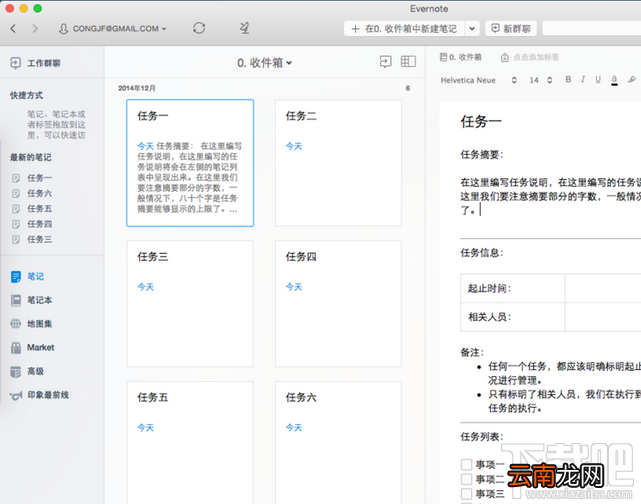Click the 2014年12月 date header
The image size is (641, 504).
[x=137, y=88]
